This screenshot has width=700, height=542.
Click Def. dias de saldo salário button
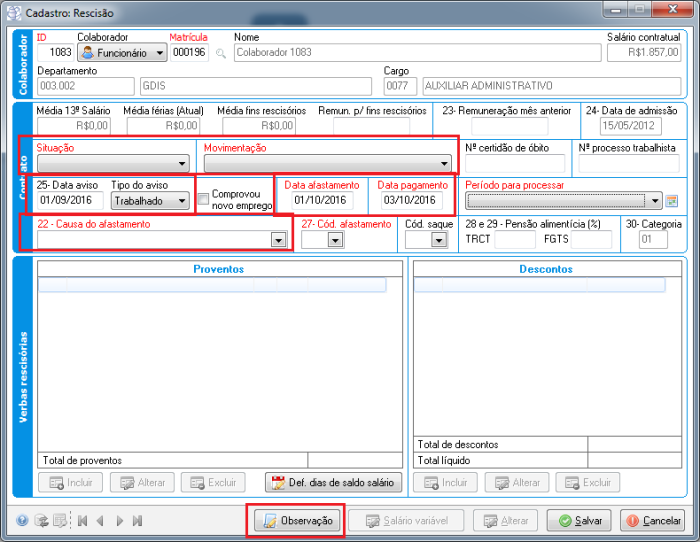point(334,483)
